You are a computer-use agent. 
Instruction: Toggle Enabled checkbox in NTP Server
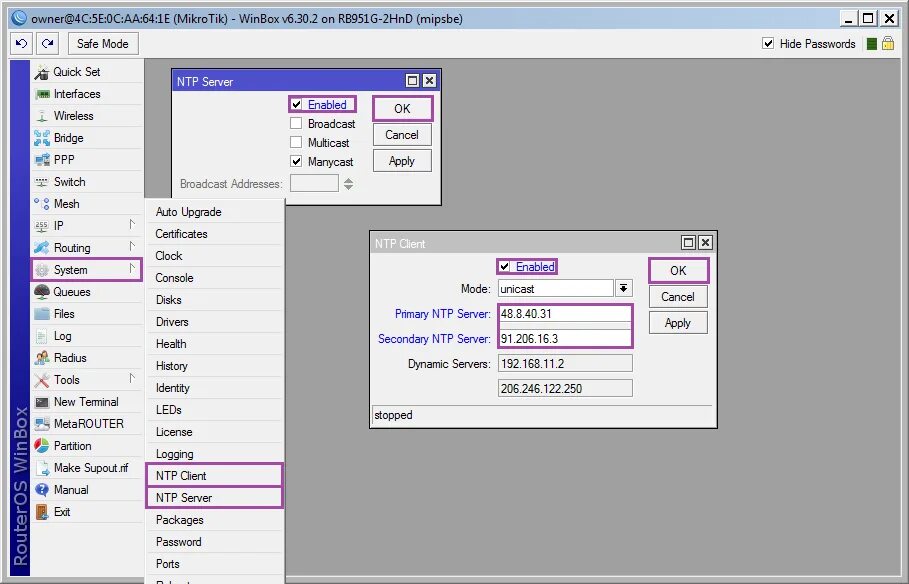click(296, 104)
